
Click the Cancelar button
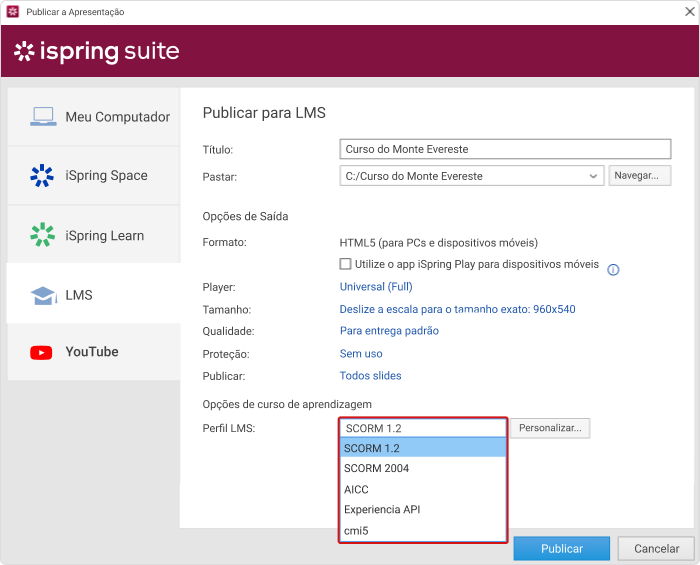click(x=656, y=548)
